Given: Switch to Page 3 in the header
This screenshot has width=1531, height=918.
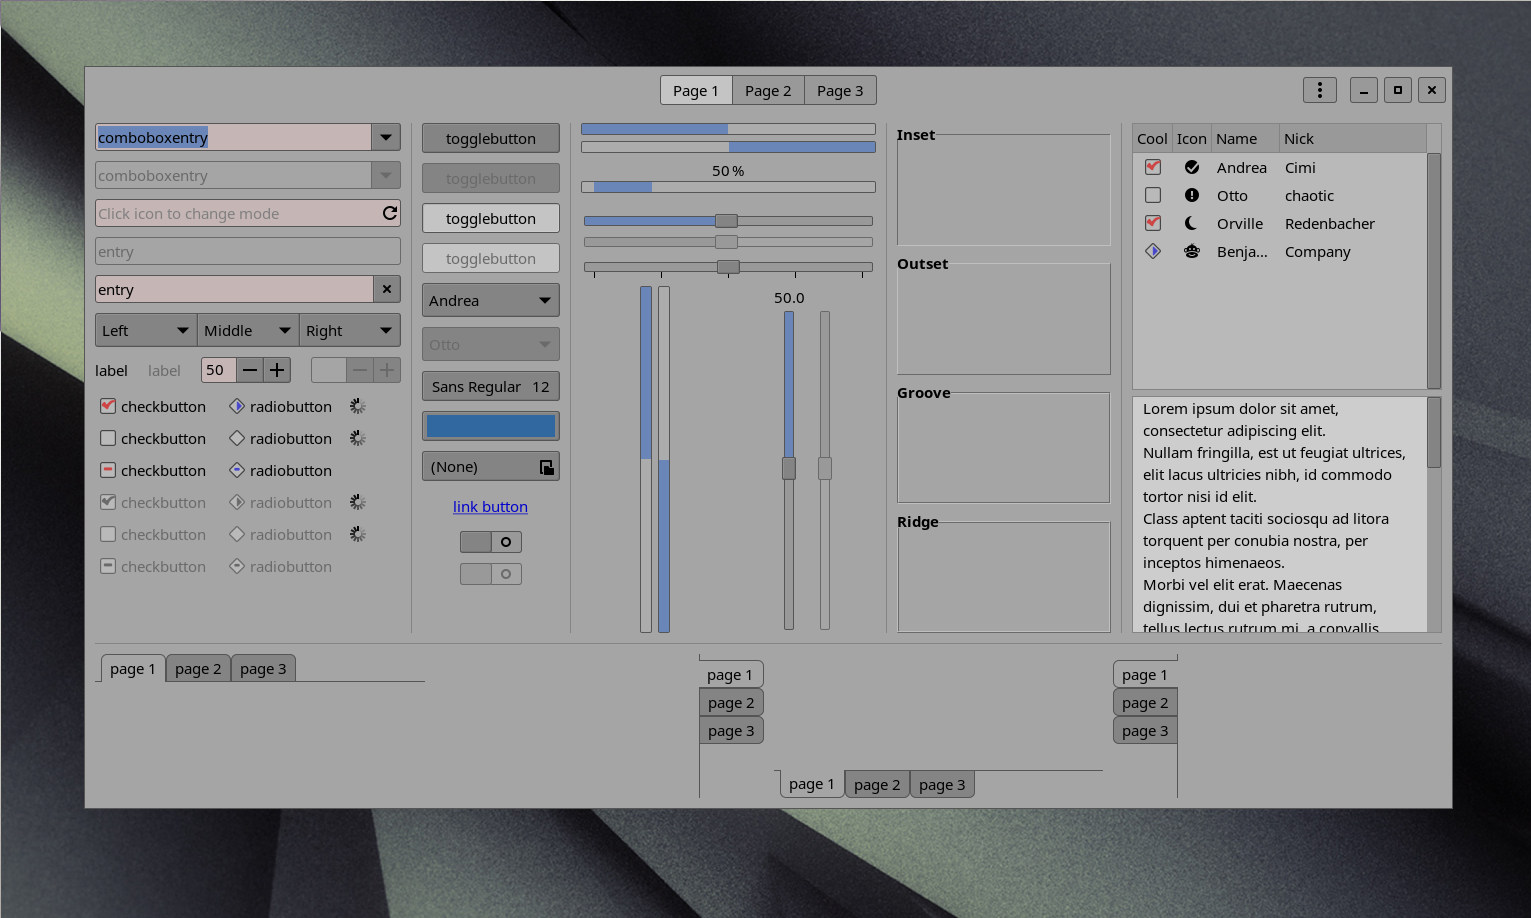Looking at the screenshot, I should 840,90.
